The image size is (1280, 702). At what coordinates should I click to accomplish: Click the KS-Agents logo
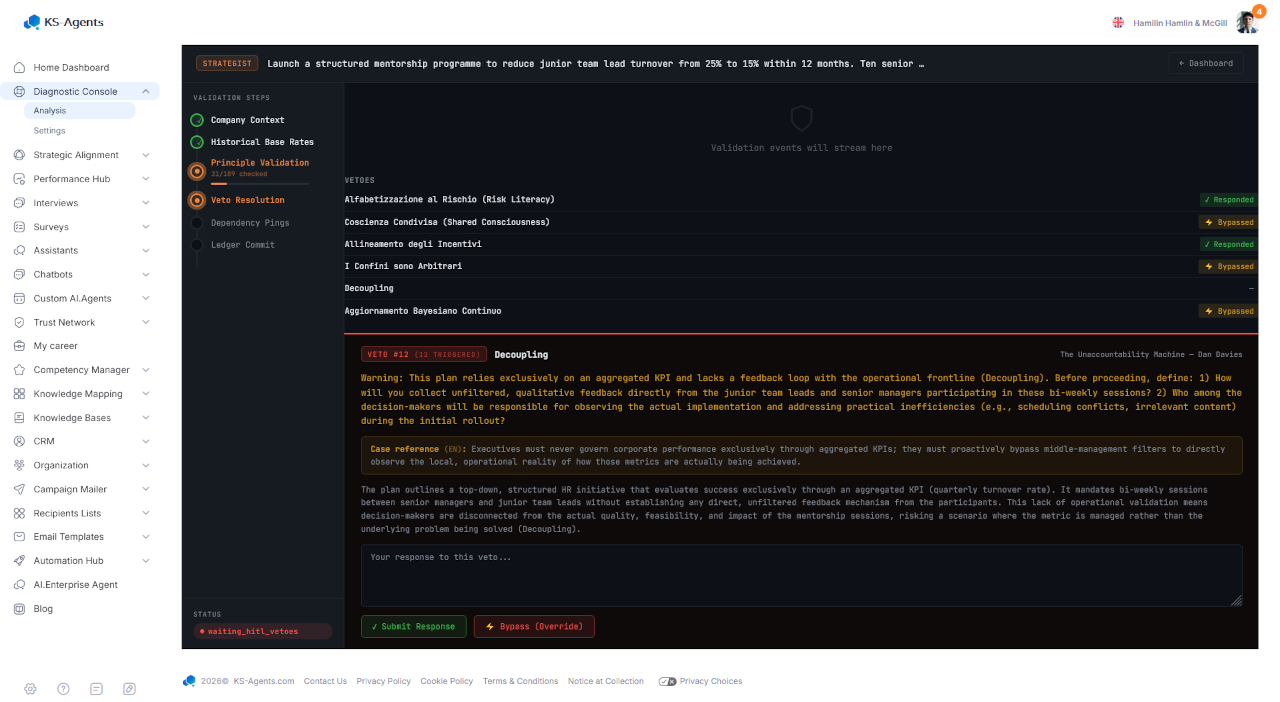64,22
